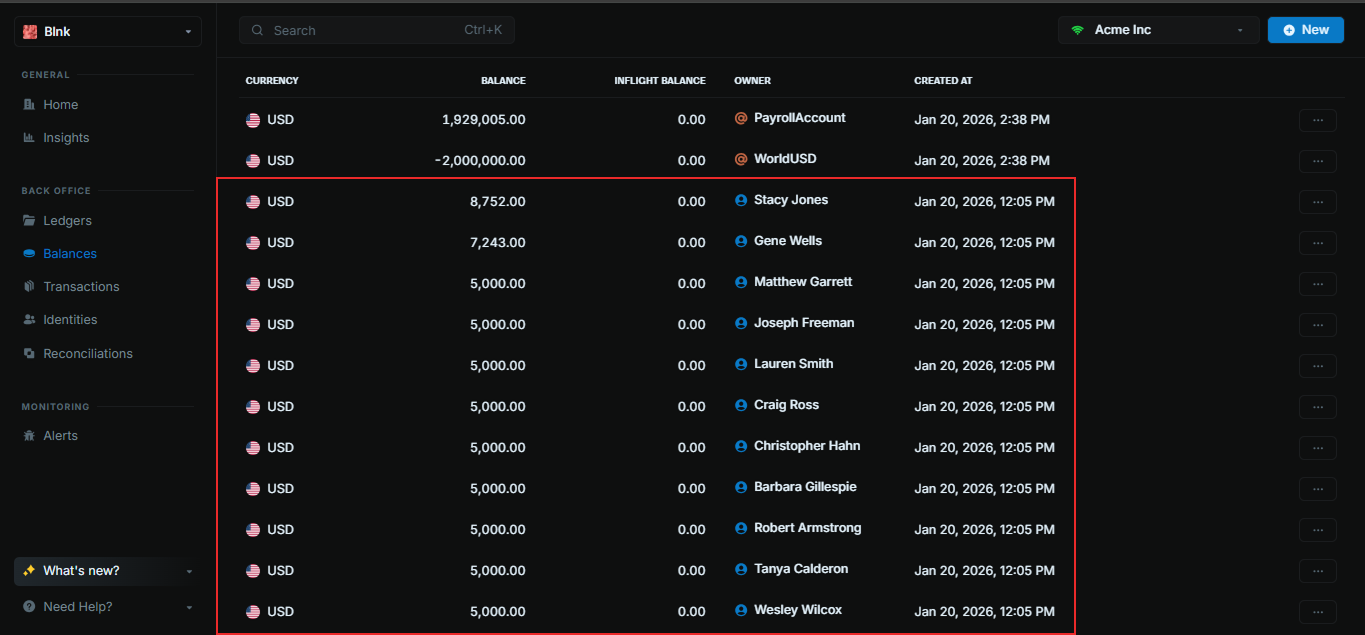Click the Balance column header
Screen dimensions: 1365x635
(x=503, y=81)
